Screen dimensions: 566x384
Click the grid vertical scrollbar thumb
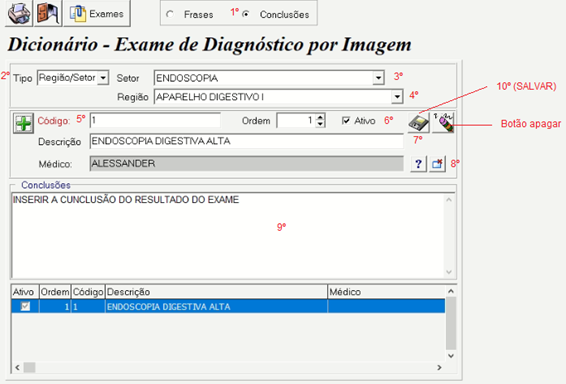click(x=451, y=323)
